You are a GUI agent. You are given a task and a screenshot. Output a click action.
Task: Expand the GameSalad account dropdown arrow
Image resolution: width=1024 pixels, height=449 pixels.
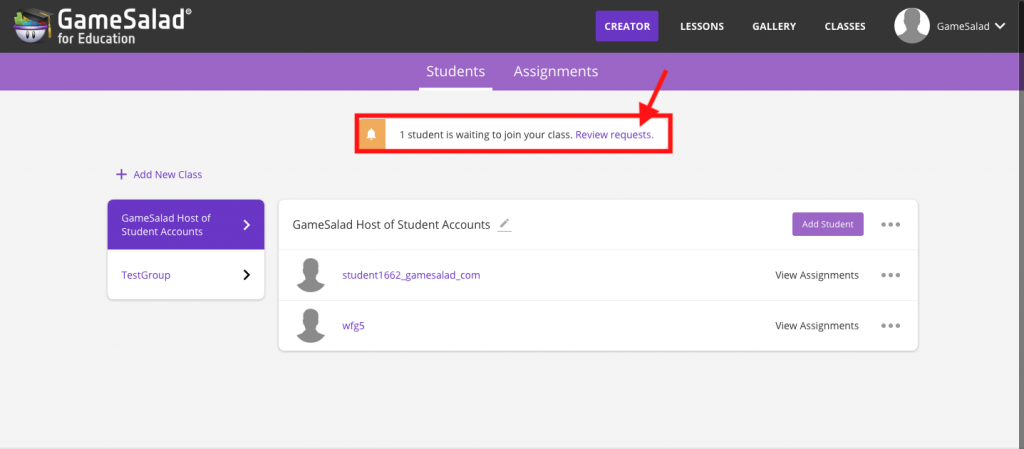coord(1000,27)
